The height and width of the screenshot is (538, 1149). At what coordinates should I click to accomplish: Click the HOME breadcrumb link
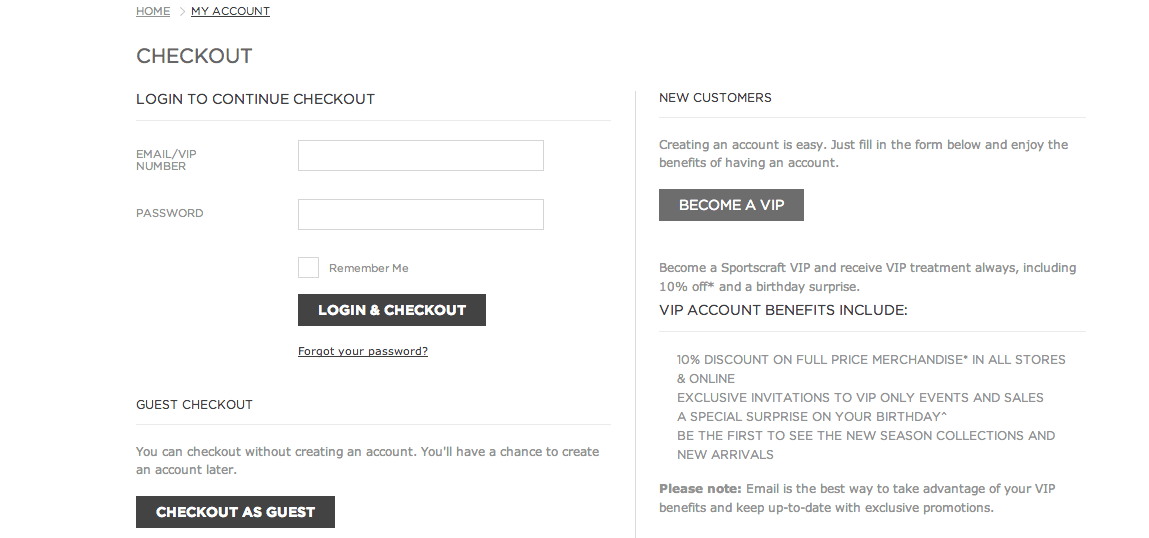coord(153,11)
